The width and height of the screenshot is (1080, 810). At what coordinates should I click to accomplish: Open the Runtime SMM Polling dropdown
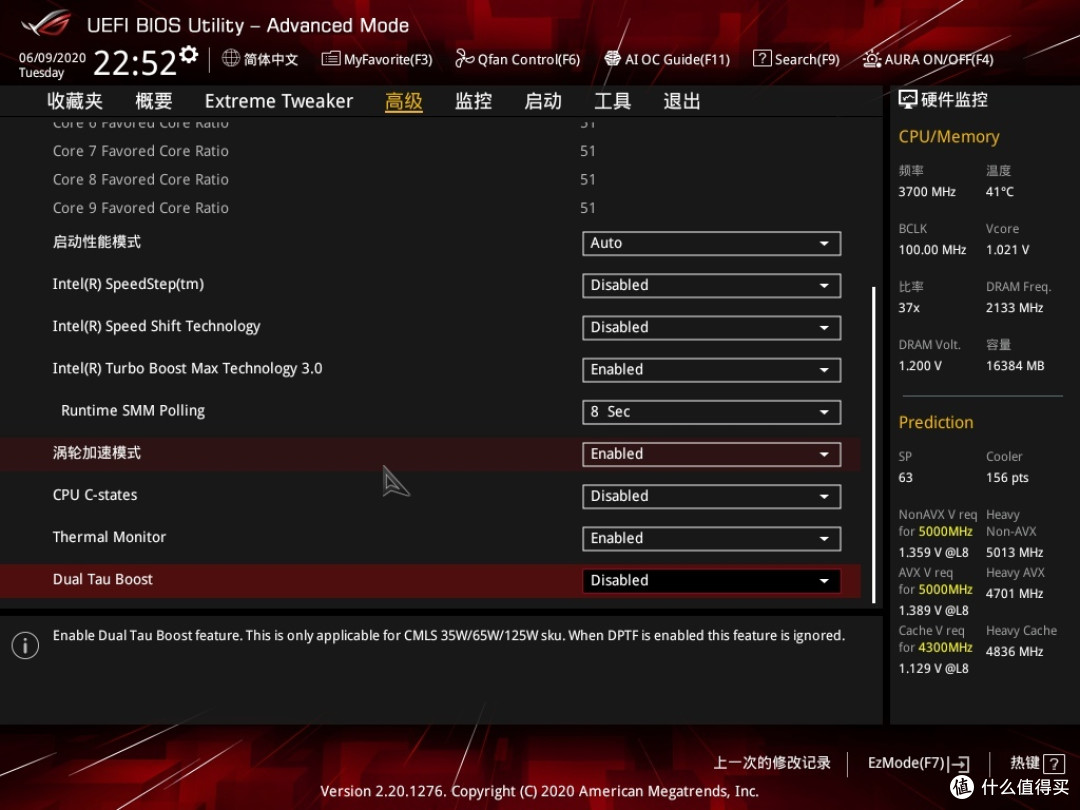point(712,412)
